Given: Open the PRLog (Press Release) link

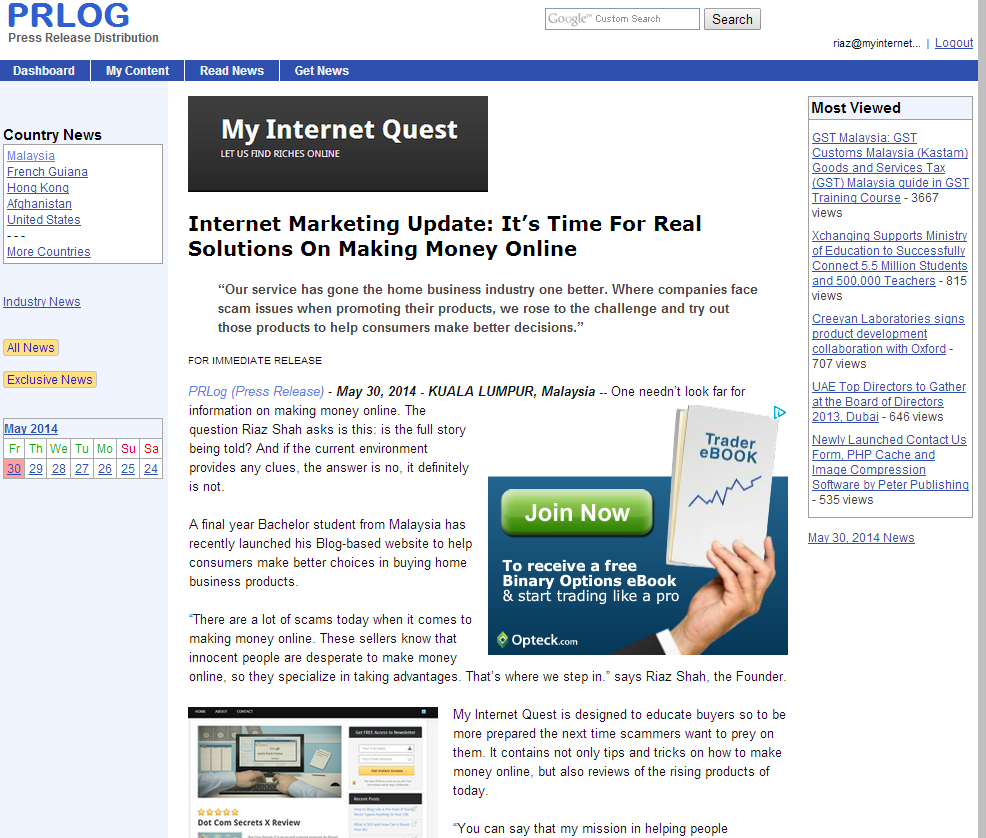Looking at the screenshot, I should point(256,391).
